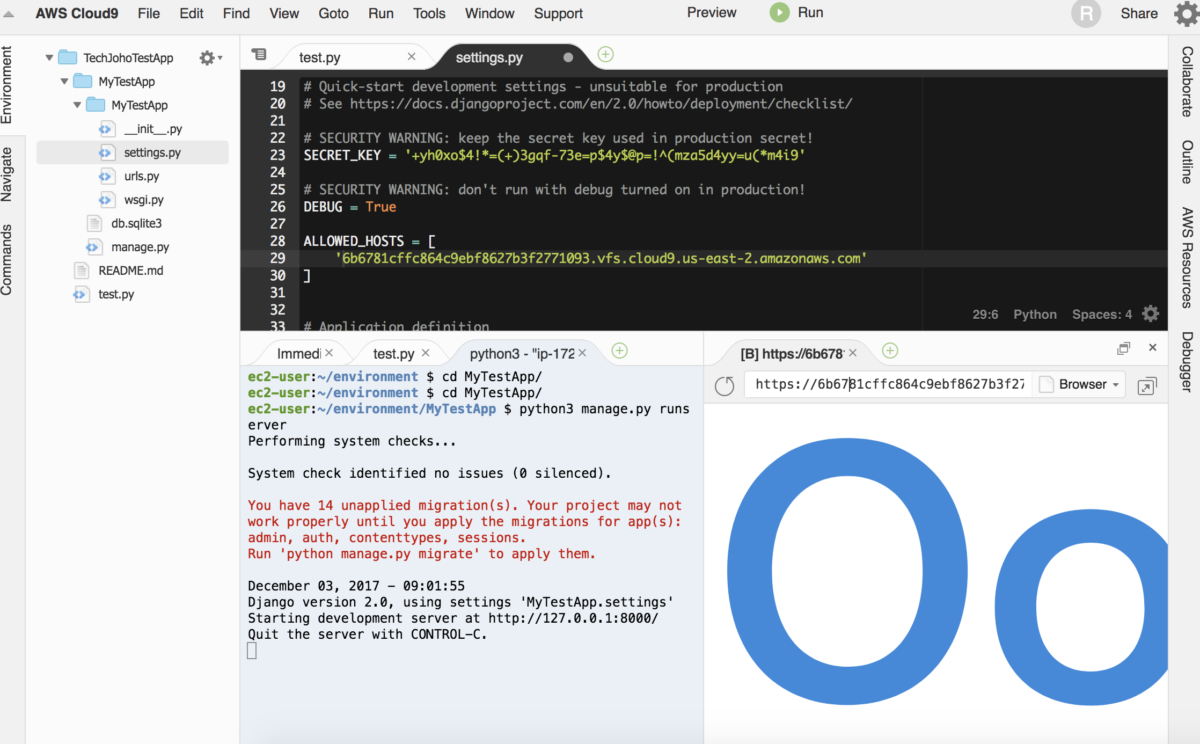
Task: Click the green Run play icon
Action: pyautogui.click(x=779, y=13)
